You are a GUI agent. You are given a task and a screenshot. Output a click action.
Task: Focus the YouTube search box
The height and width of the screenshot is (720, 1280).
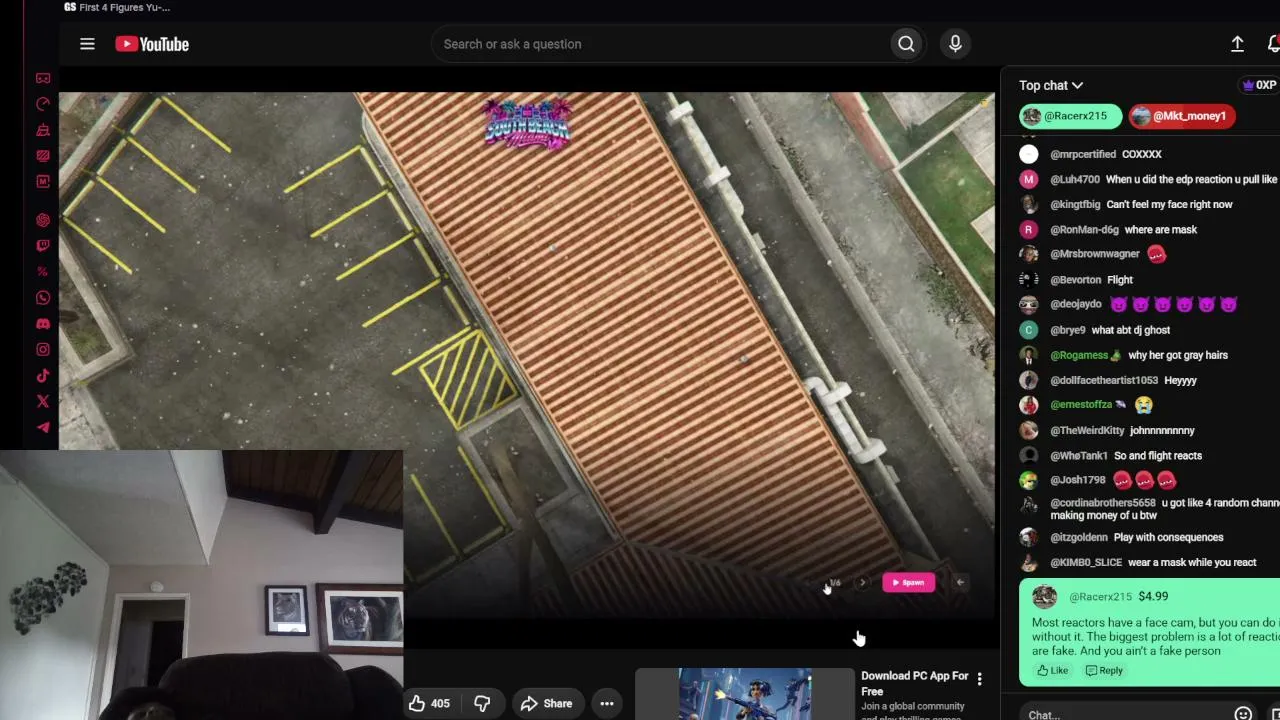[660, 44]
